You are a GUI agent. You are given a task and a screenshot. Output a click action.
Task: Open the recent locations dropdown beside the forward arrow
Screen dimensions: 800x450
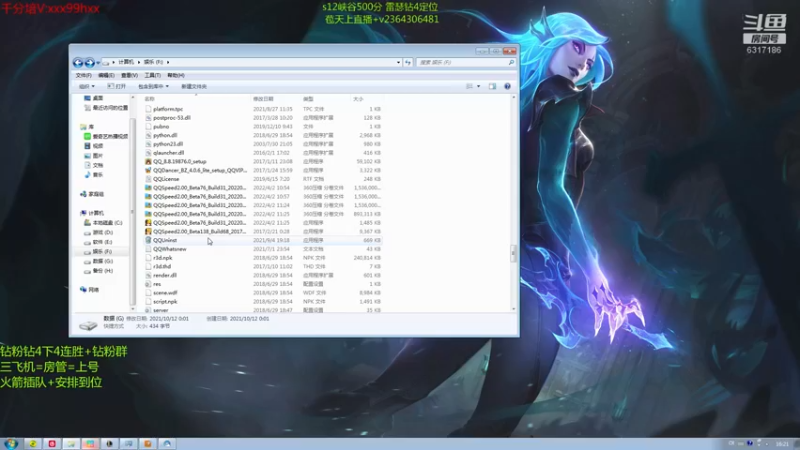pos(98,63)
